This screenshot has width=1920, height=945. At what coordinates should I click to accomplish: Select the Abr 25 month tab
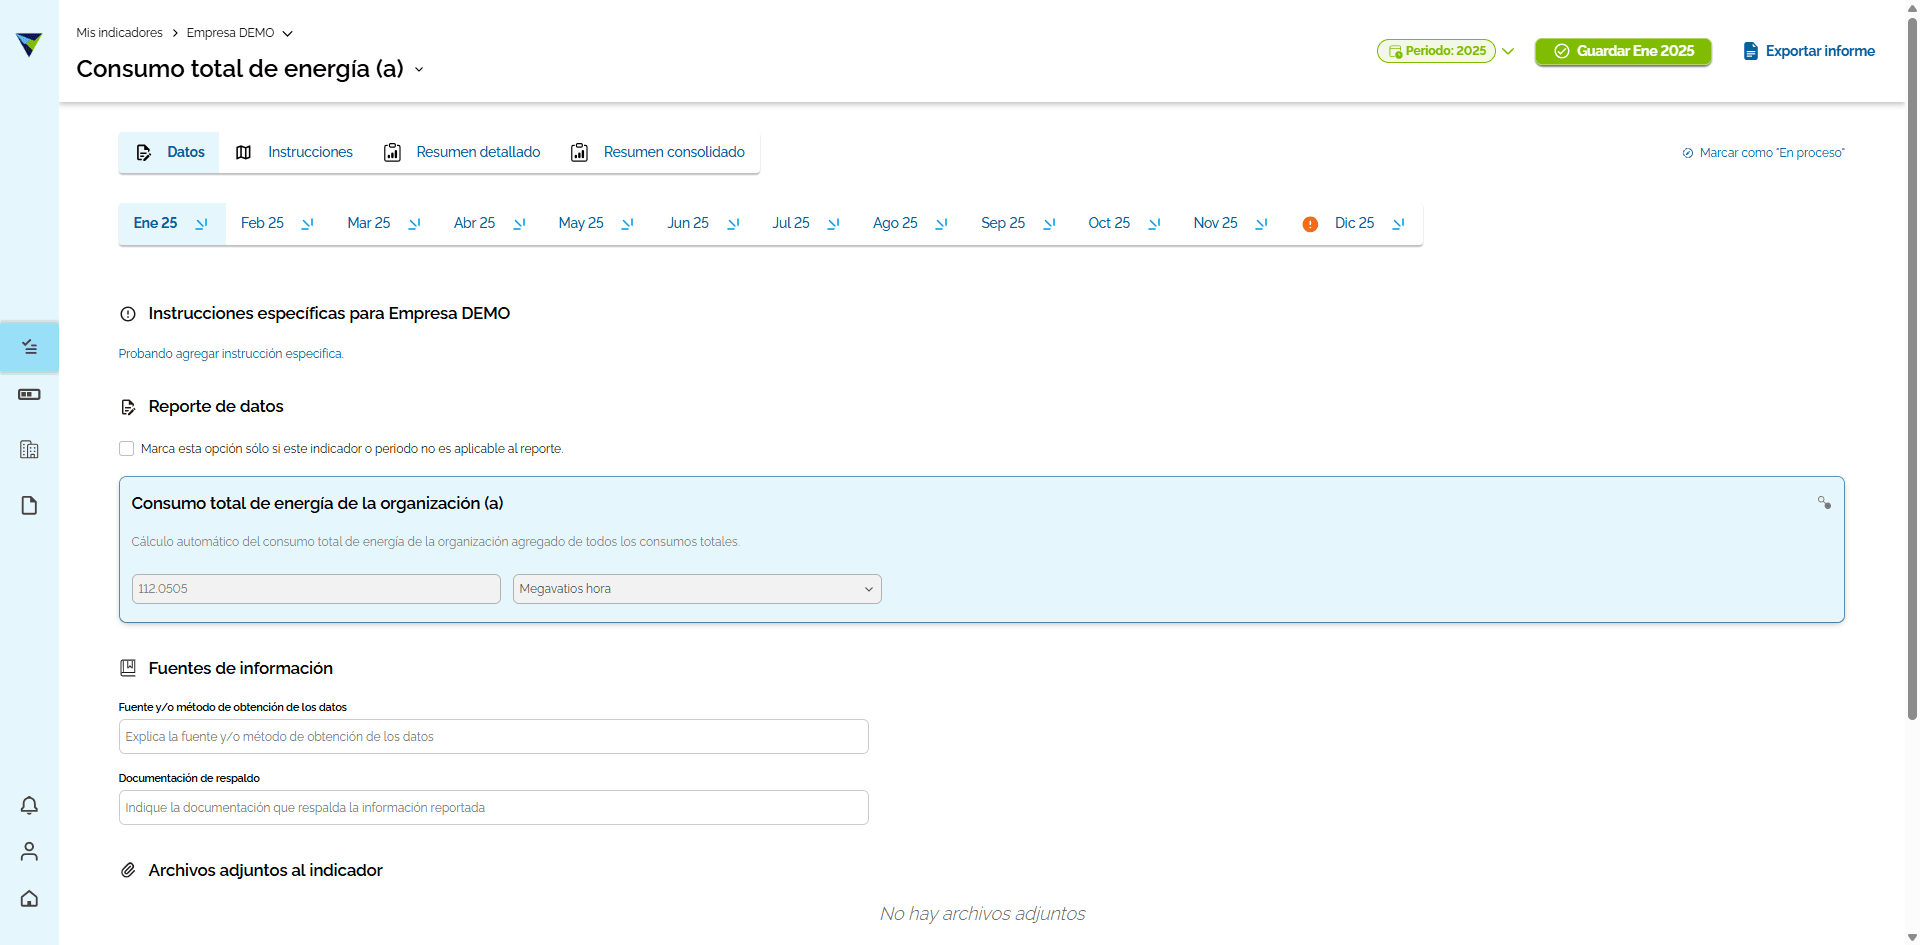tap(474, 223)
